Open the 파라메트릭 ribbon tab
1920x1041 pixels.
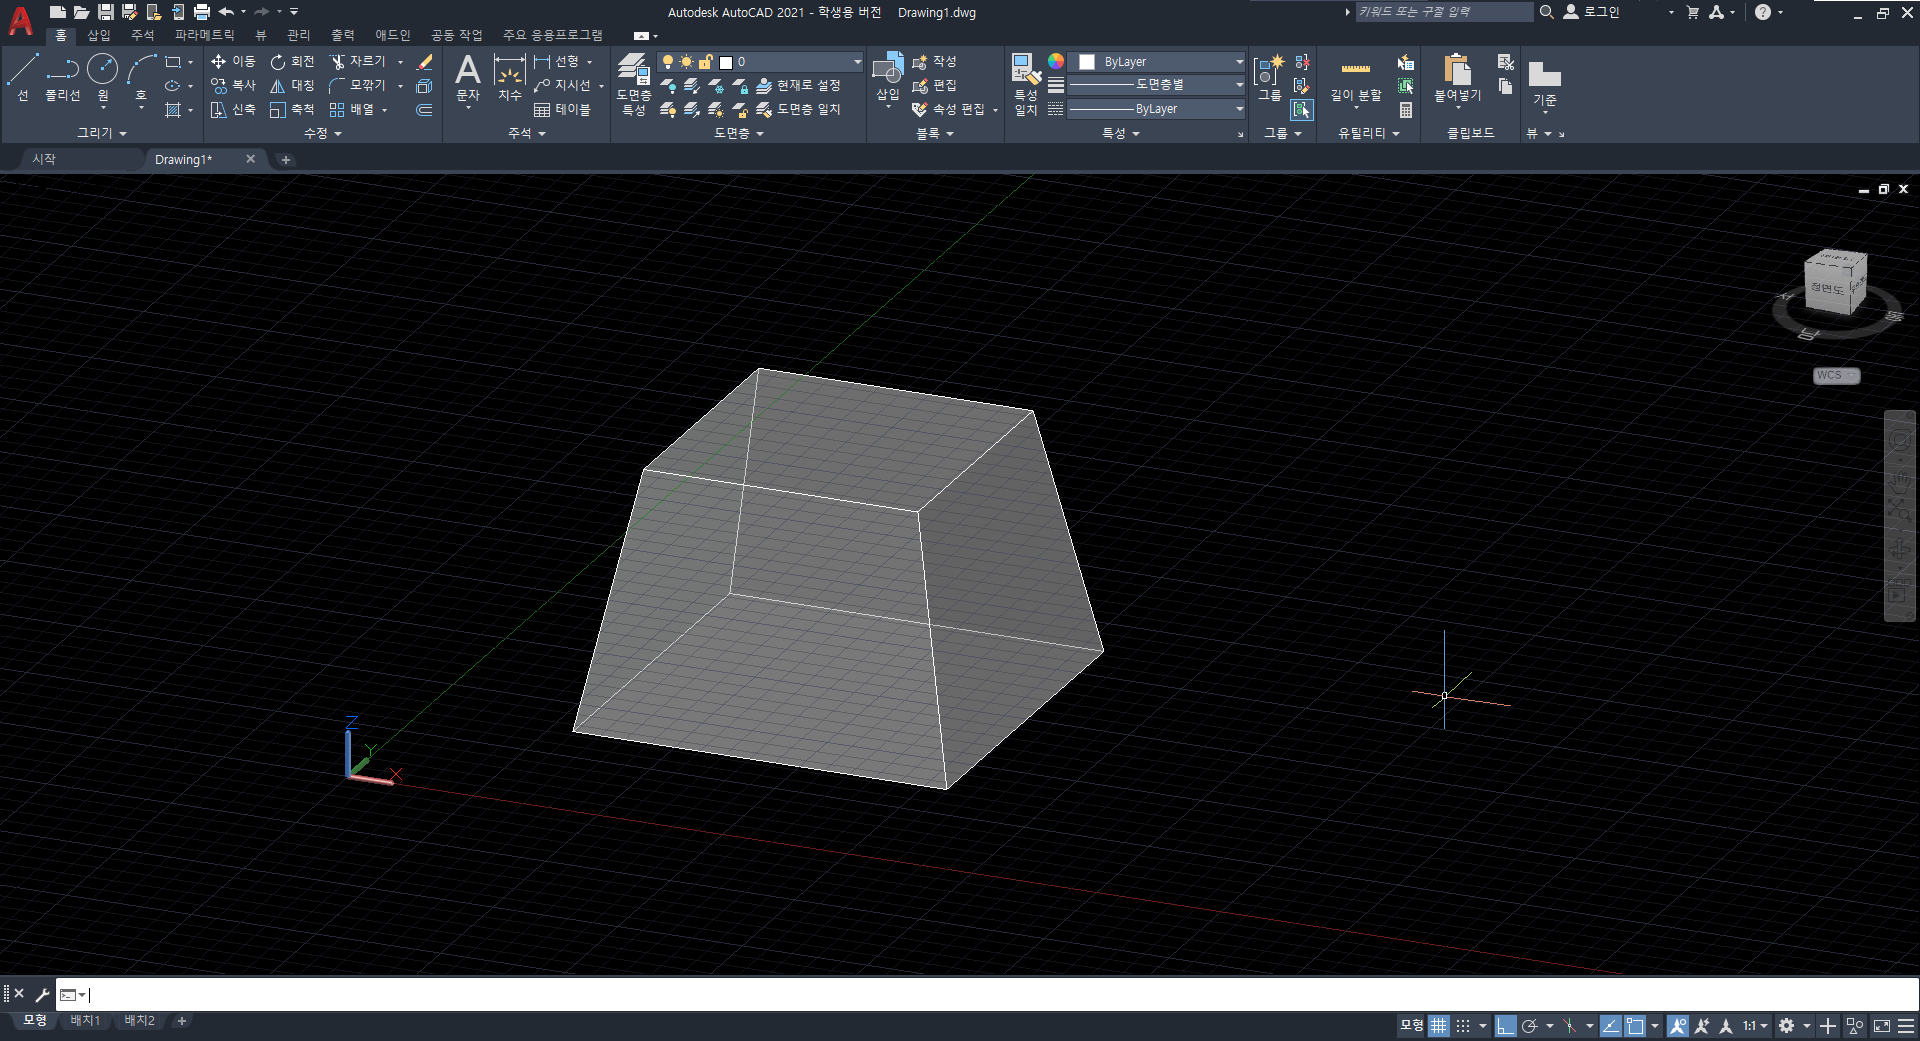[204, 35]
